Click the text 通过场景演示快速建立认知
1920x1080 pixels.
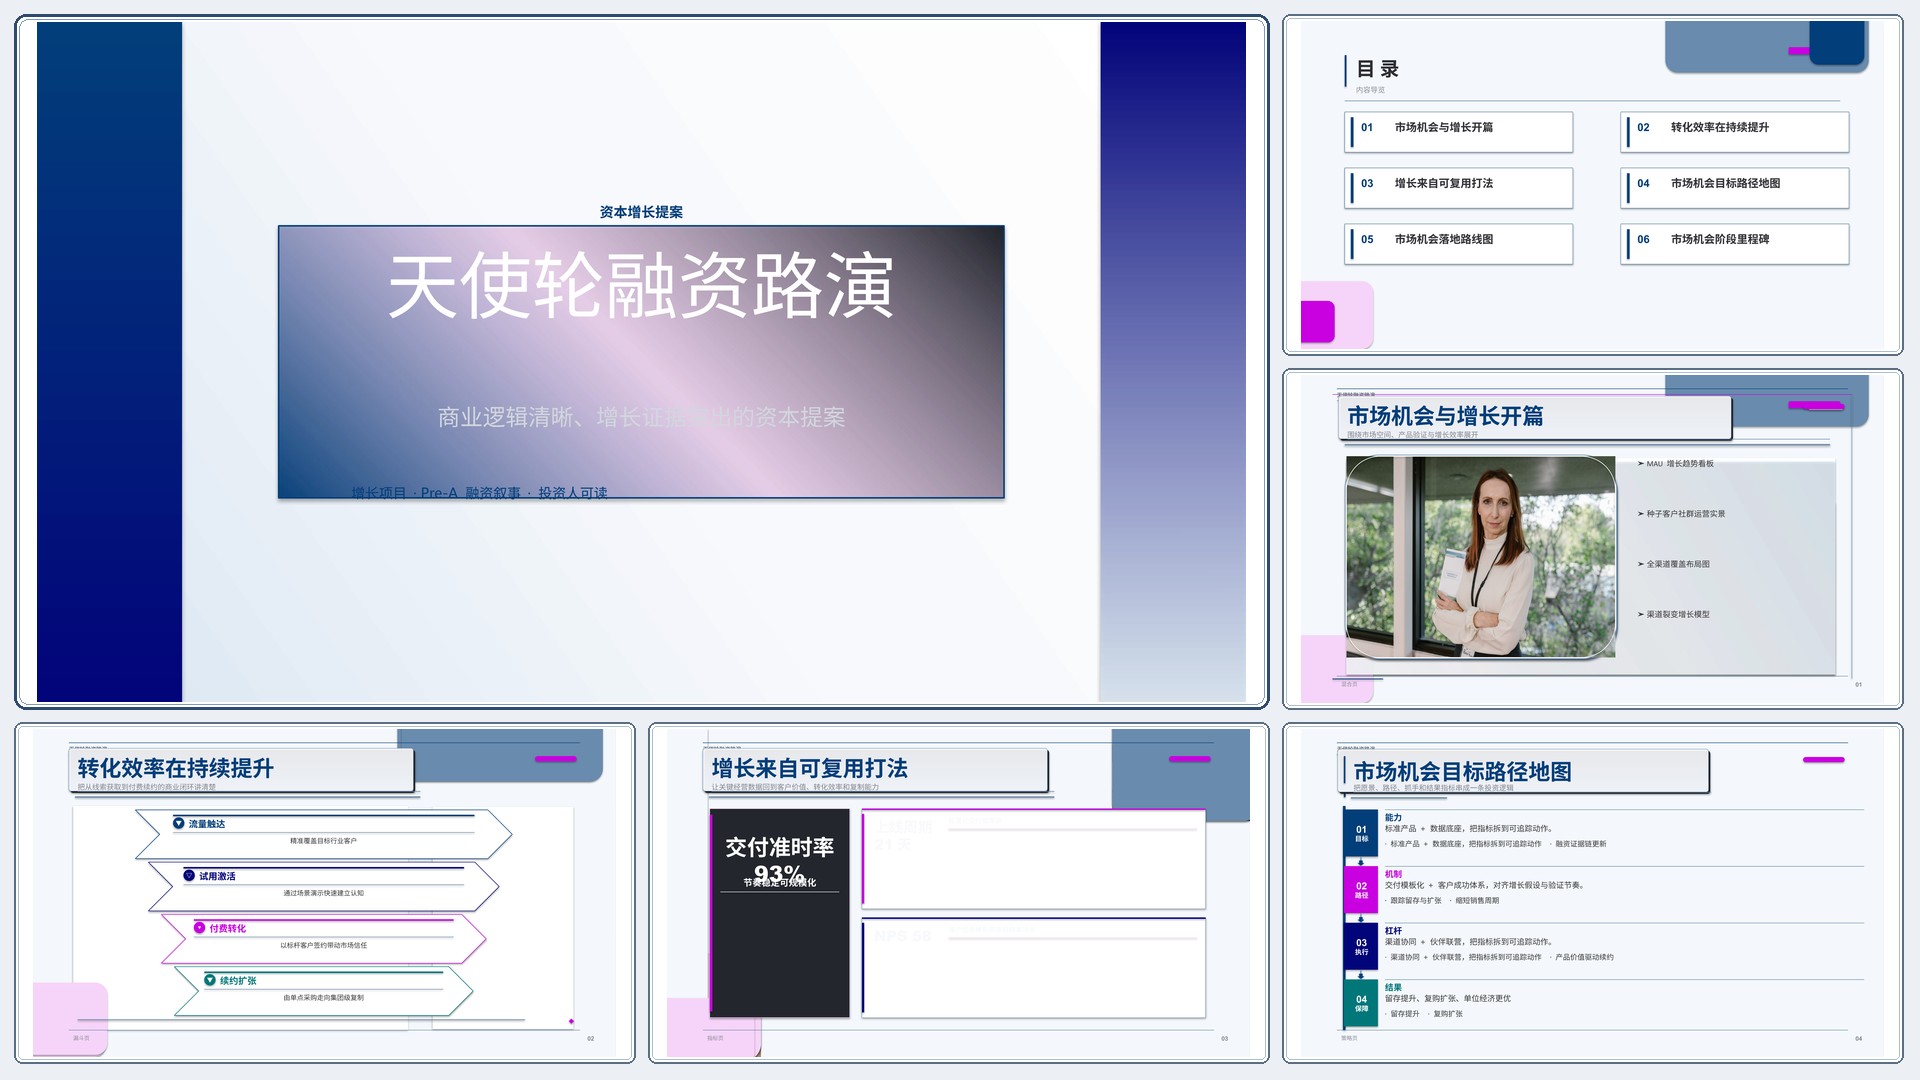pos(323,893)
